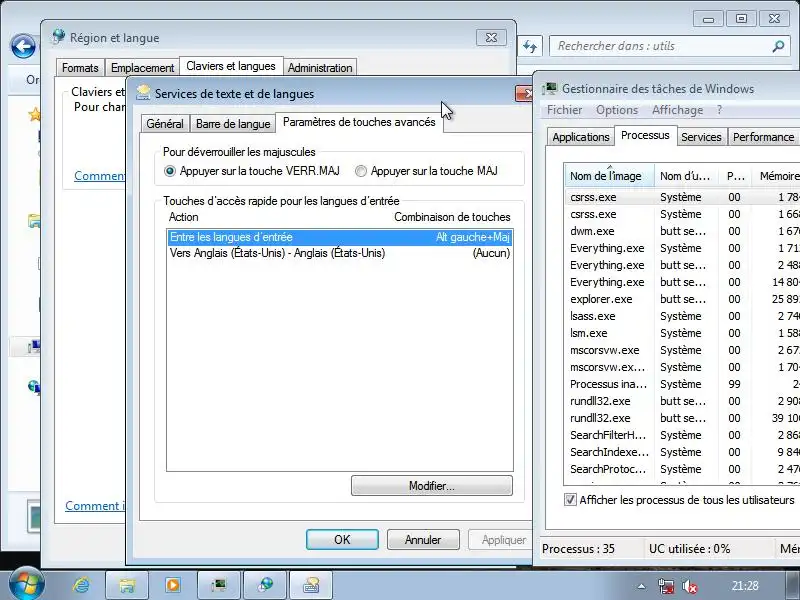
Task: Select 'Appuyer sur la touche MAJ' option
Action: tap(427, 171)
